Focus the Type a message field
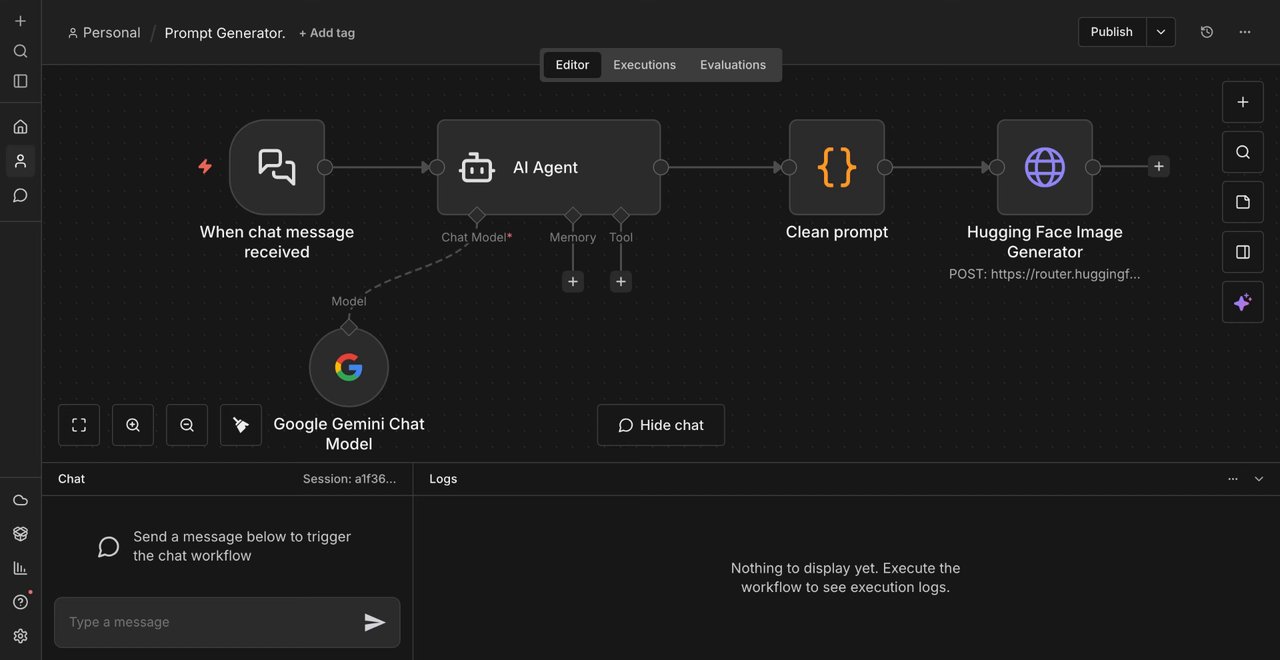Viewport: 1280px width, 660px height. tap(210, 622)
